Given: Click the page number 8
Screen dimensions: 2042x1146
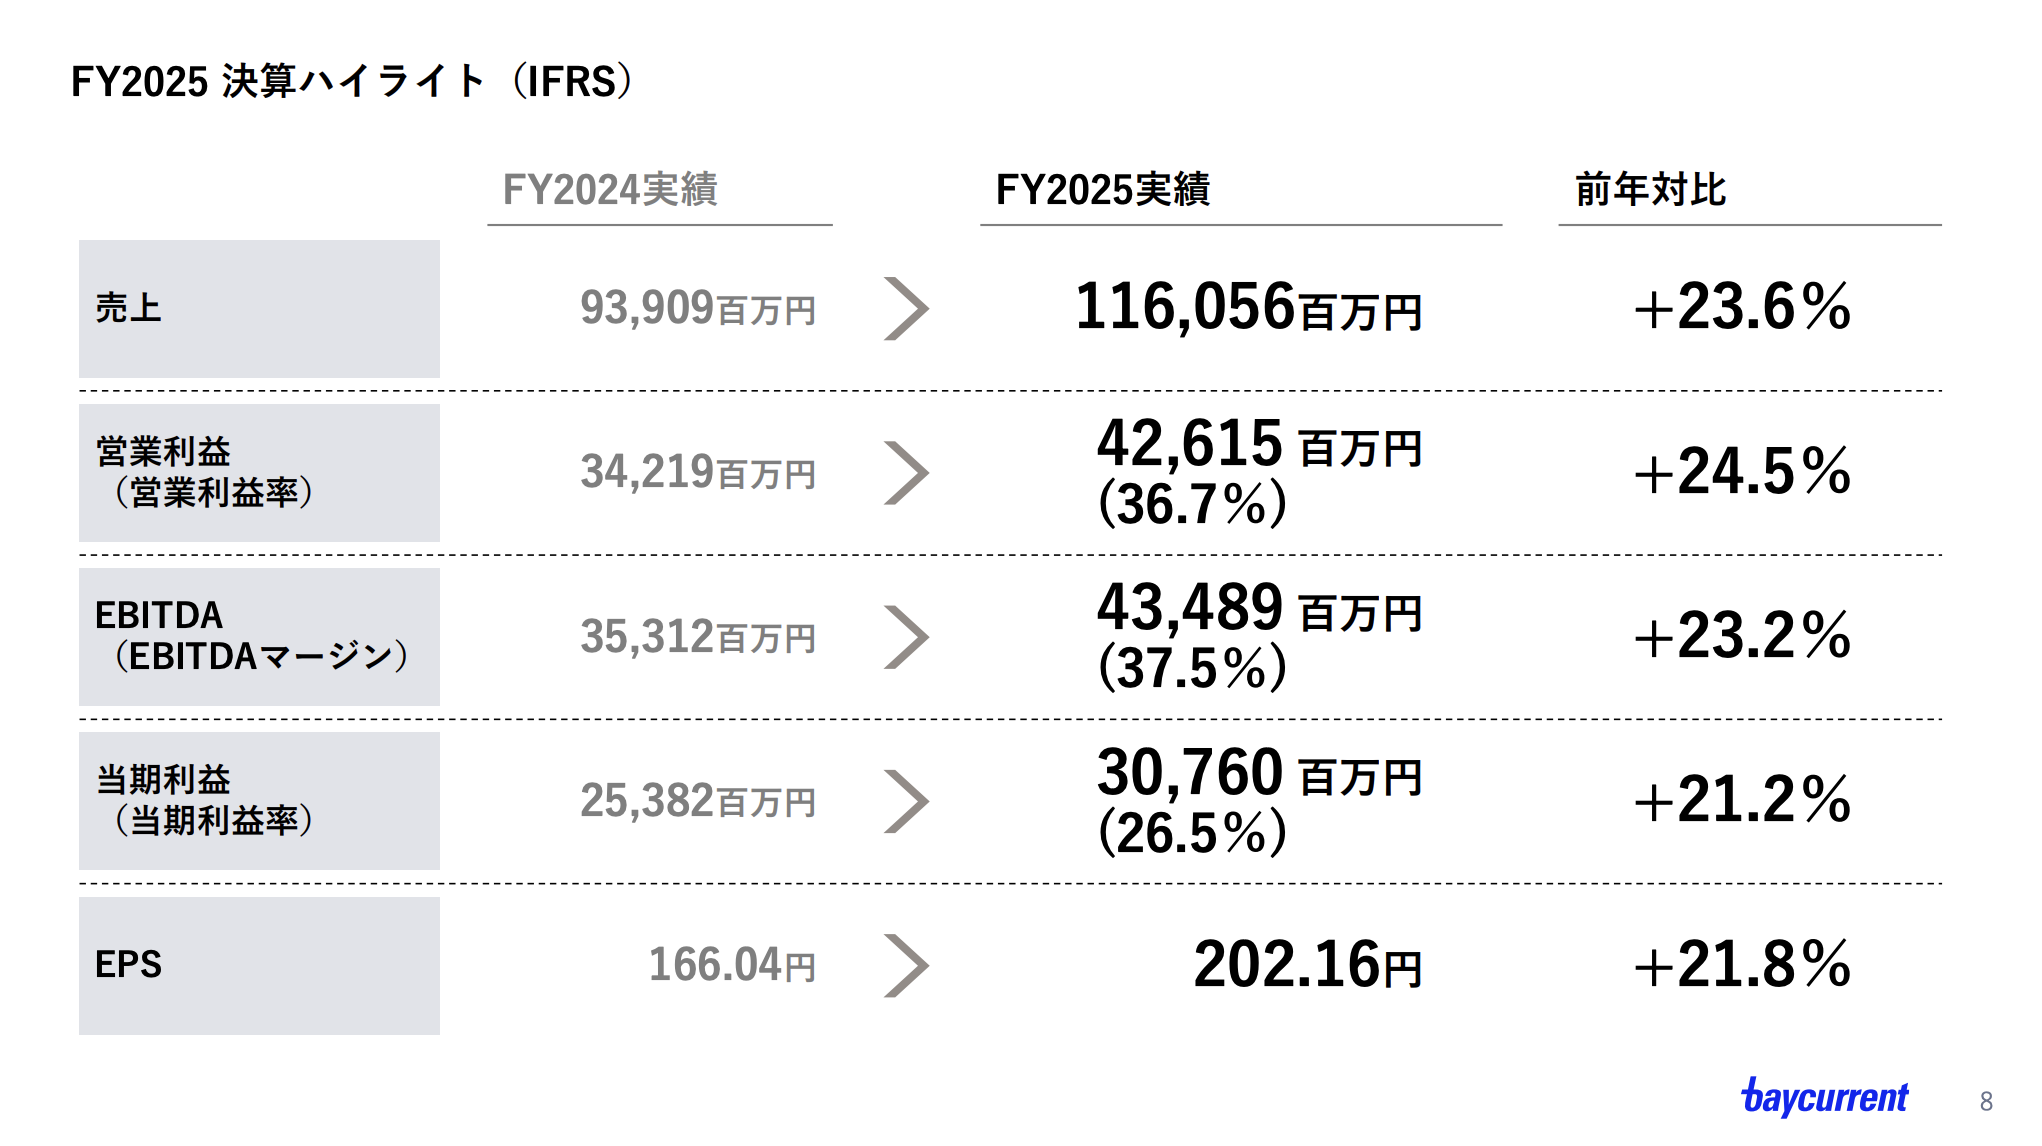Looking at the screenshot, I should point(1986,1101).
